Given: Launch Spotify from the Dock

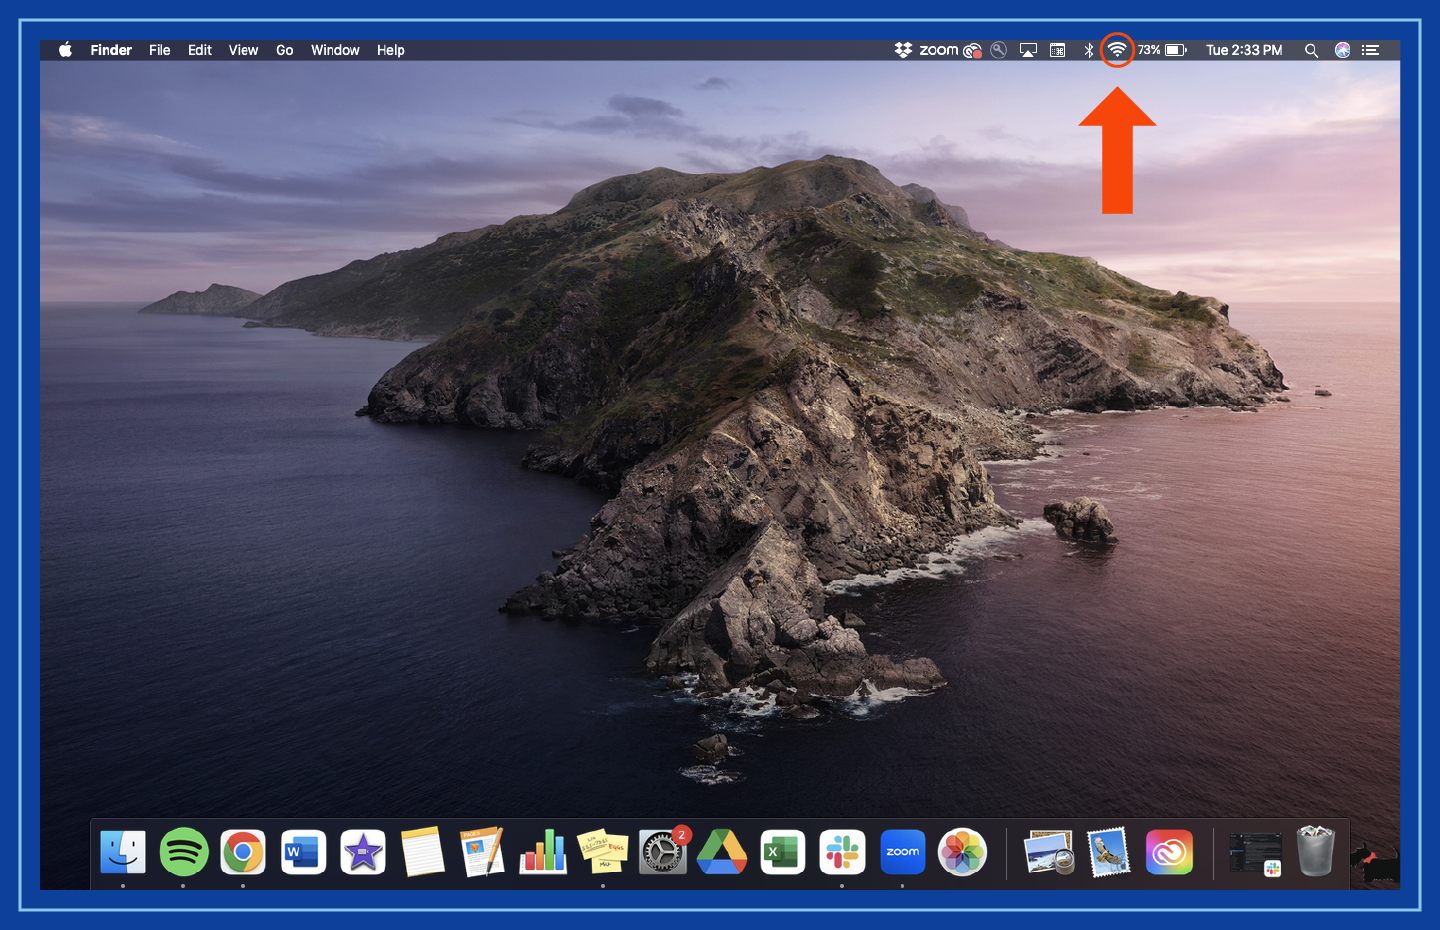Looking at the screenshot, I should [x=183, y=852].
